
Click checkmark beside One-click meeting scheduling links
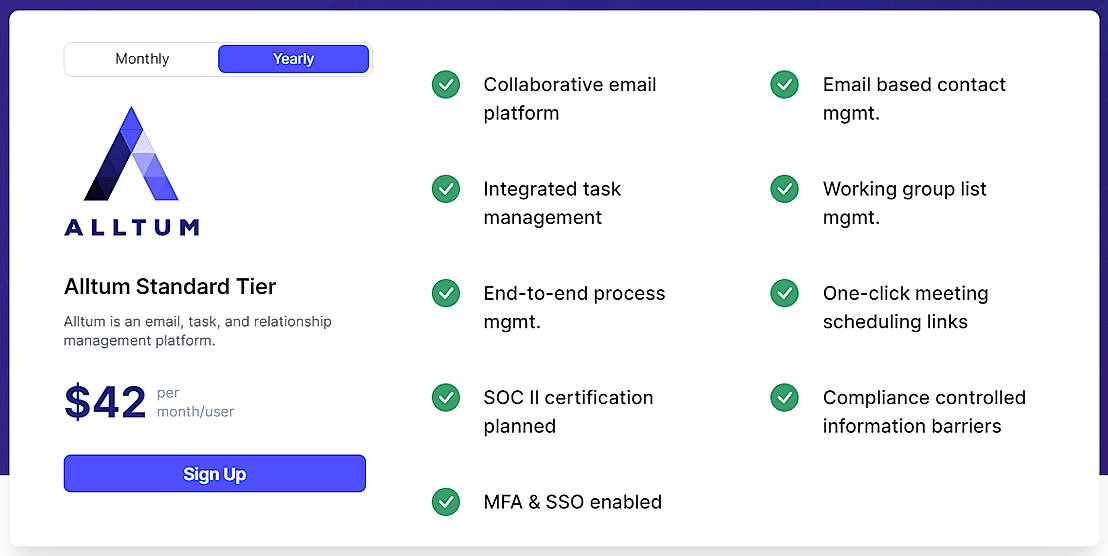click(784, 293)
